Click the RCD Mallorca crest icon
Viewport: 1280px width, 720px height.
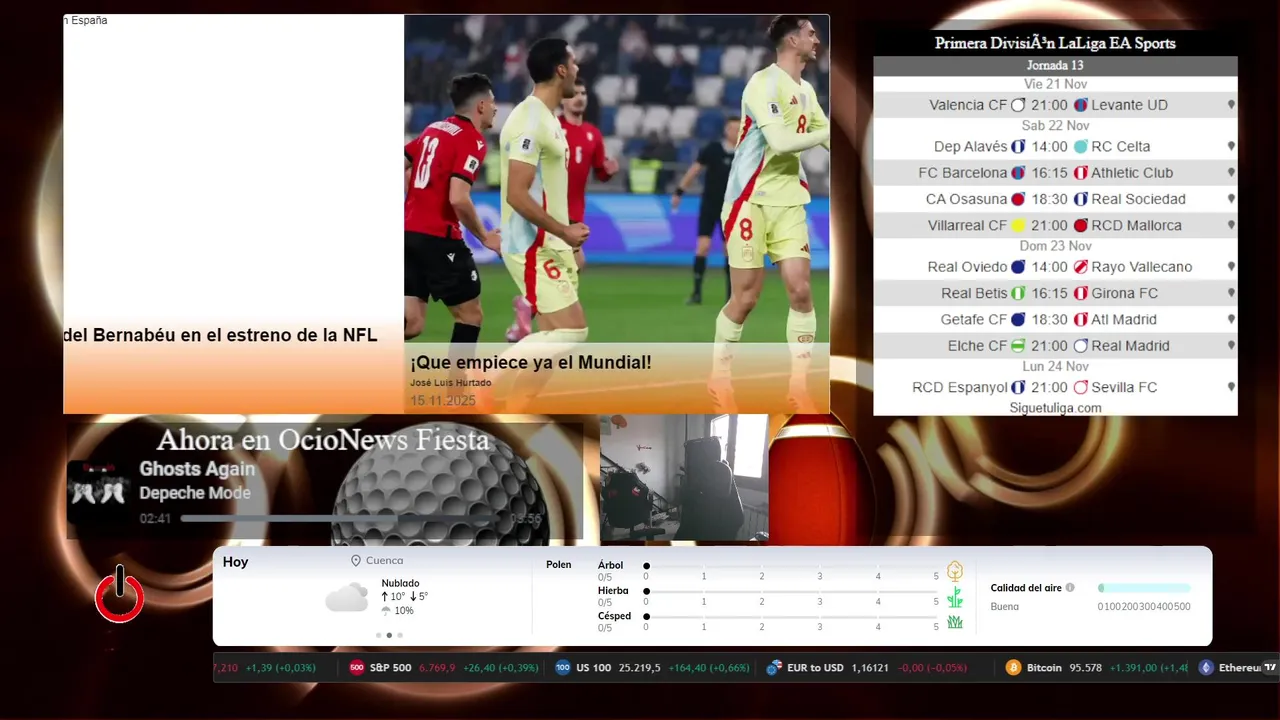point(1080,226)
